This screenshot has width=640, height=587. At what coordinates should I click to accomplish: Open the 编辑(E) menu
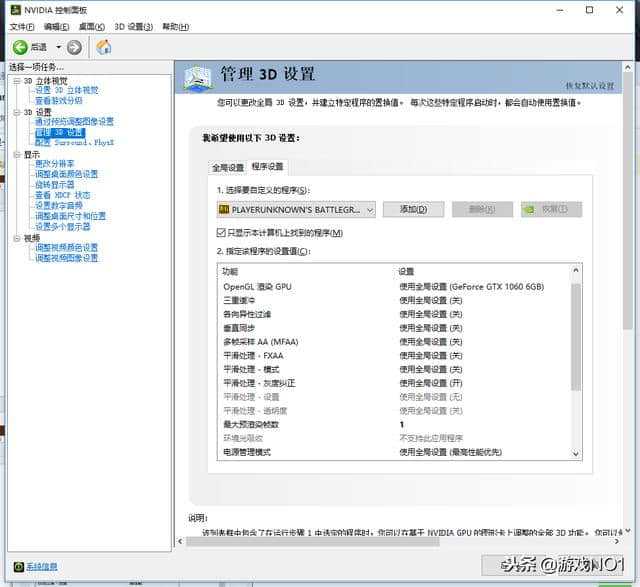tap(56, 27)
